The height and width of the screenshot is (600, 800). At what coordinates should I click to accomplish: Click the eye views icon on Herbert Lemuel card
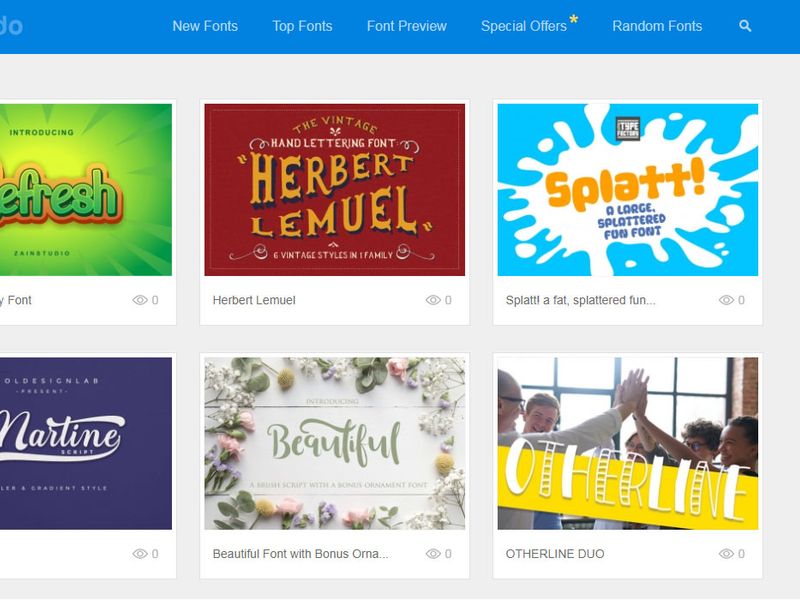pos(433,300)
